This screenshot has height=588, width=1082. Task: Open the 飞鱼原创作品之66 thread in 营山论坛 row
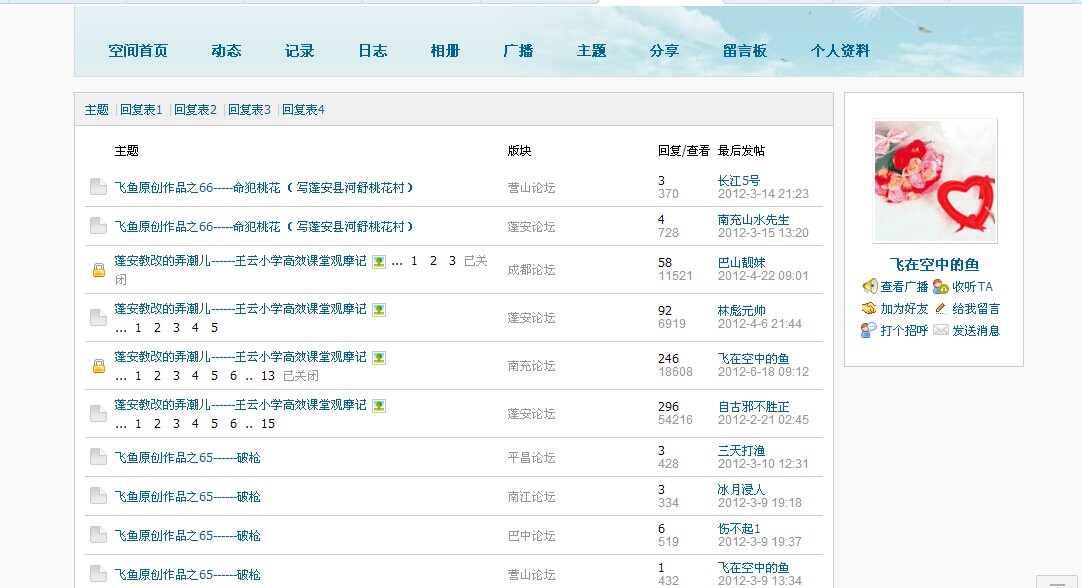tap(264, 188)
